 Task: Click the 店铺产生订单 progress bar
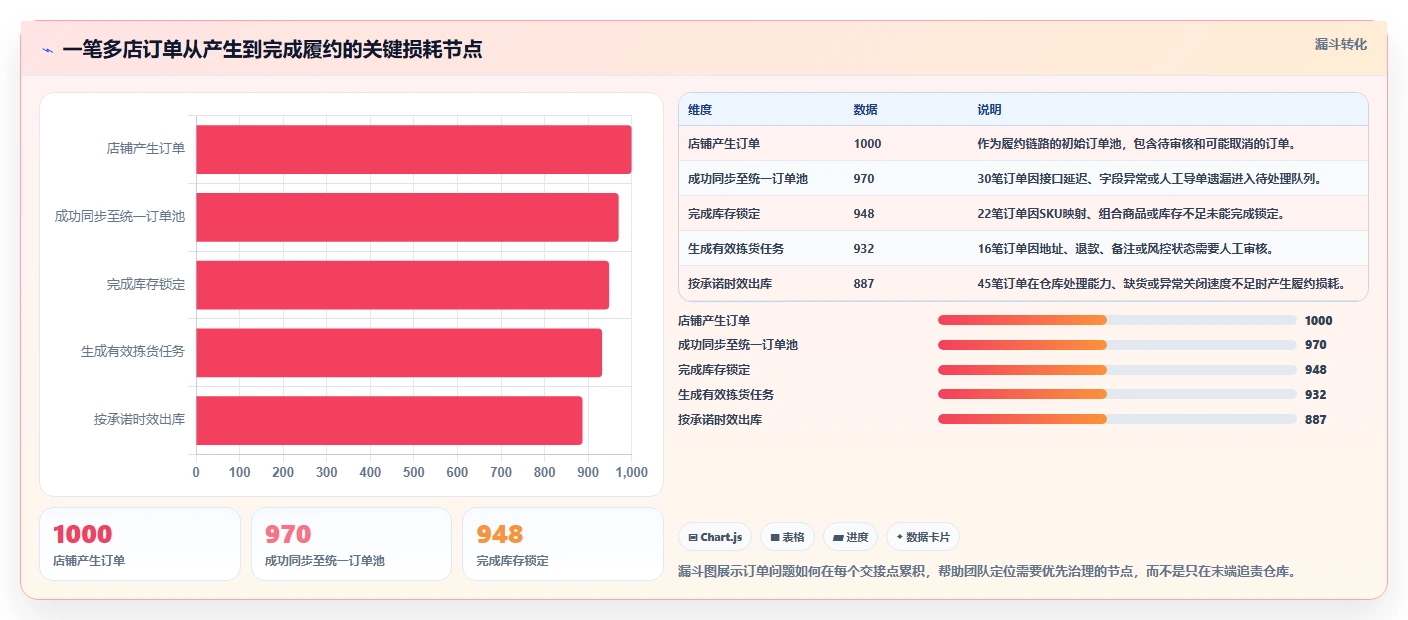1117,320
